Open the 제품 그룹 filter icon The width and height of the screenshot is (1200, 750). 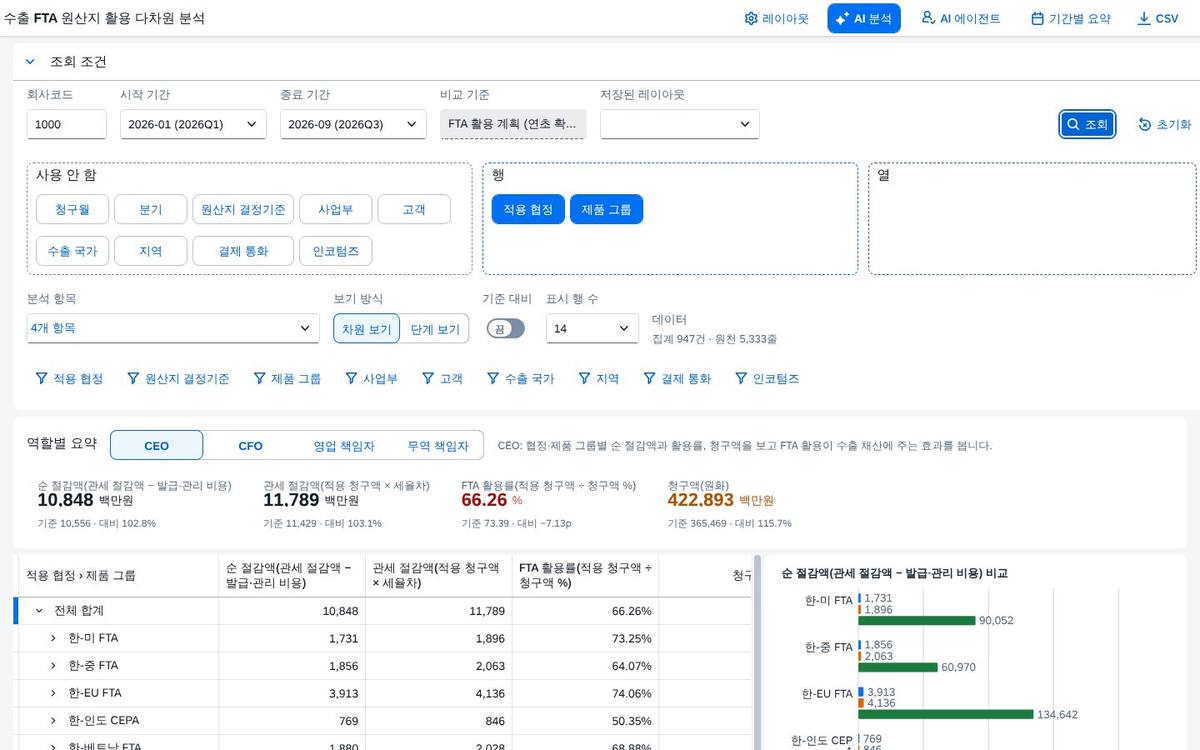pos(260,379)
